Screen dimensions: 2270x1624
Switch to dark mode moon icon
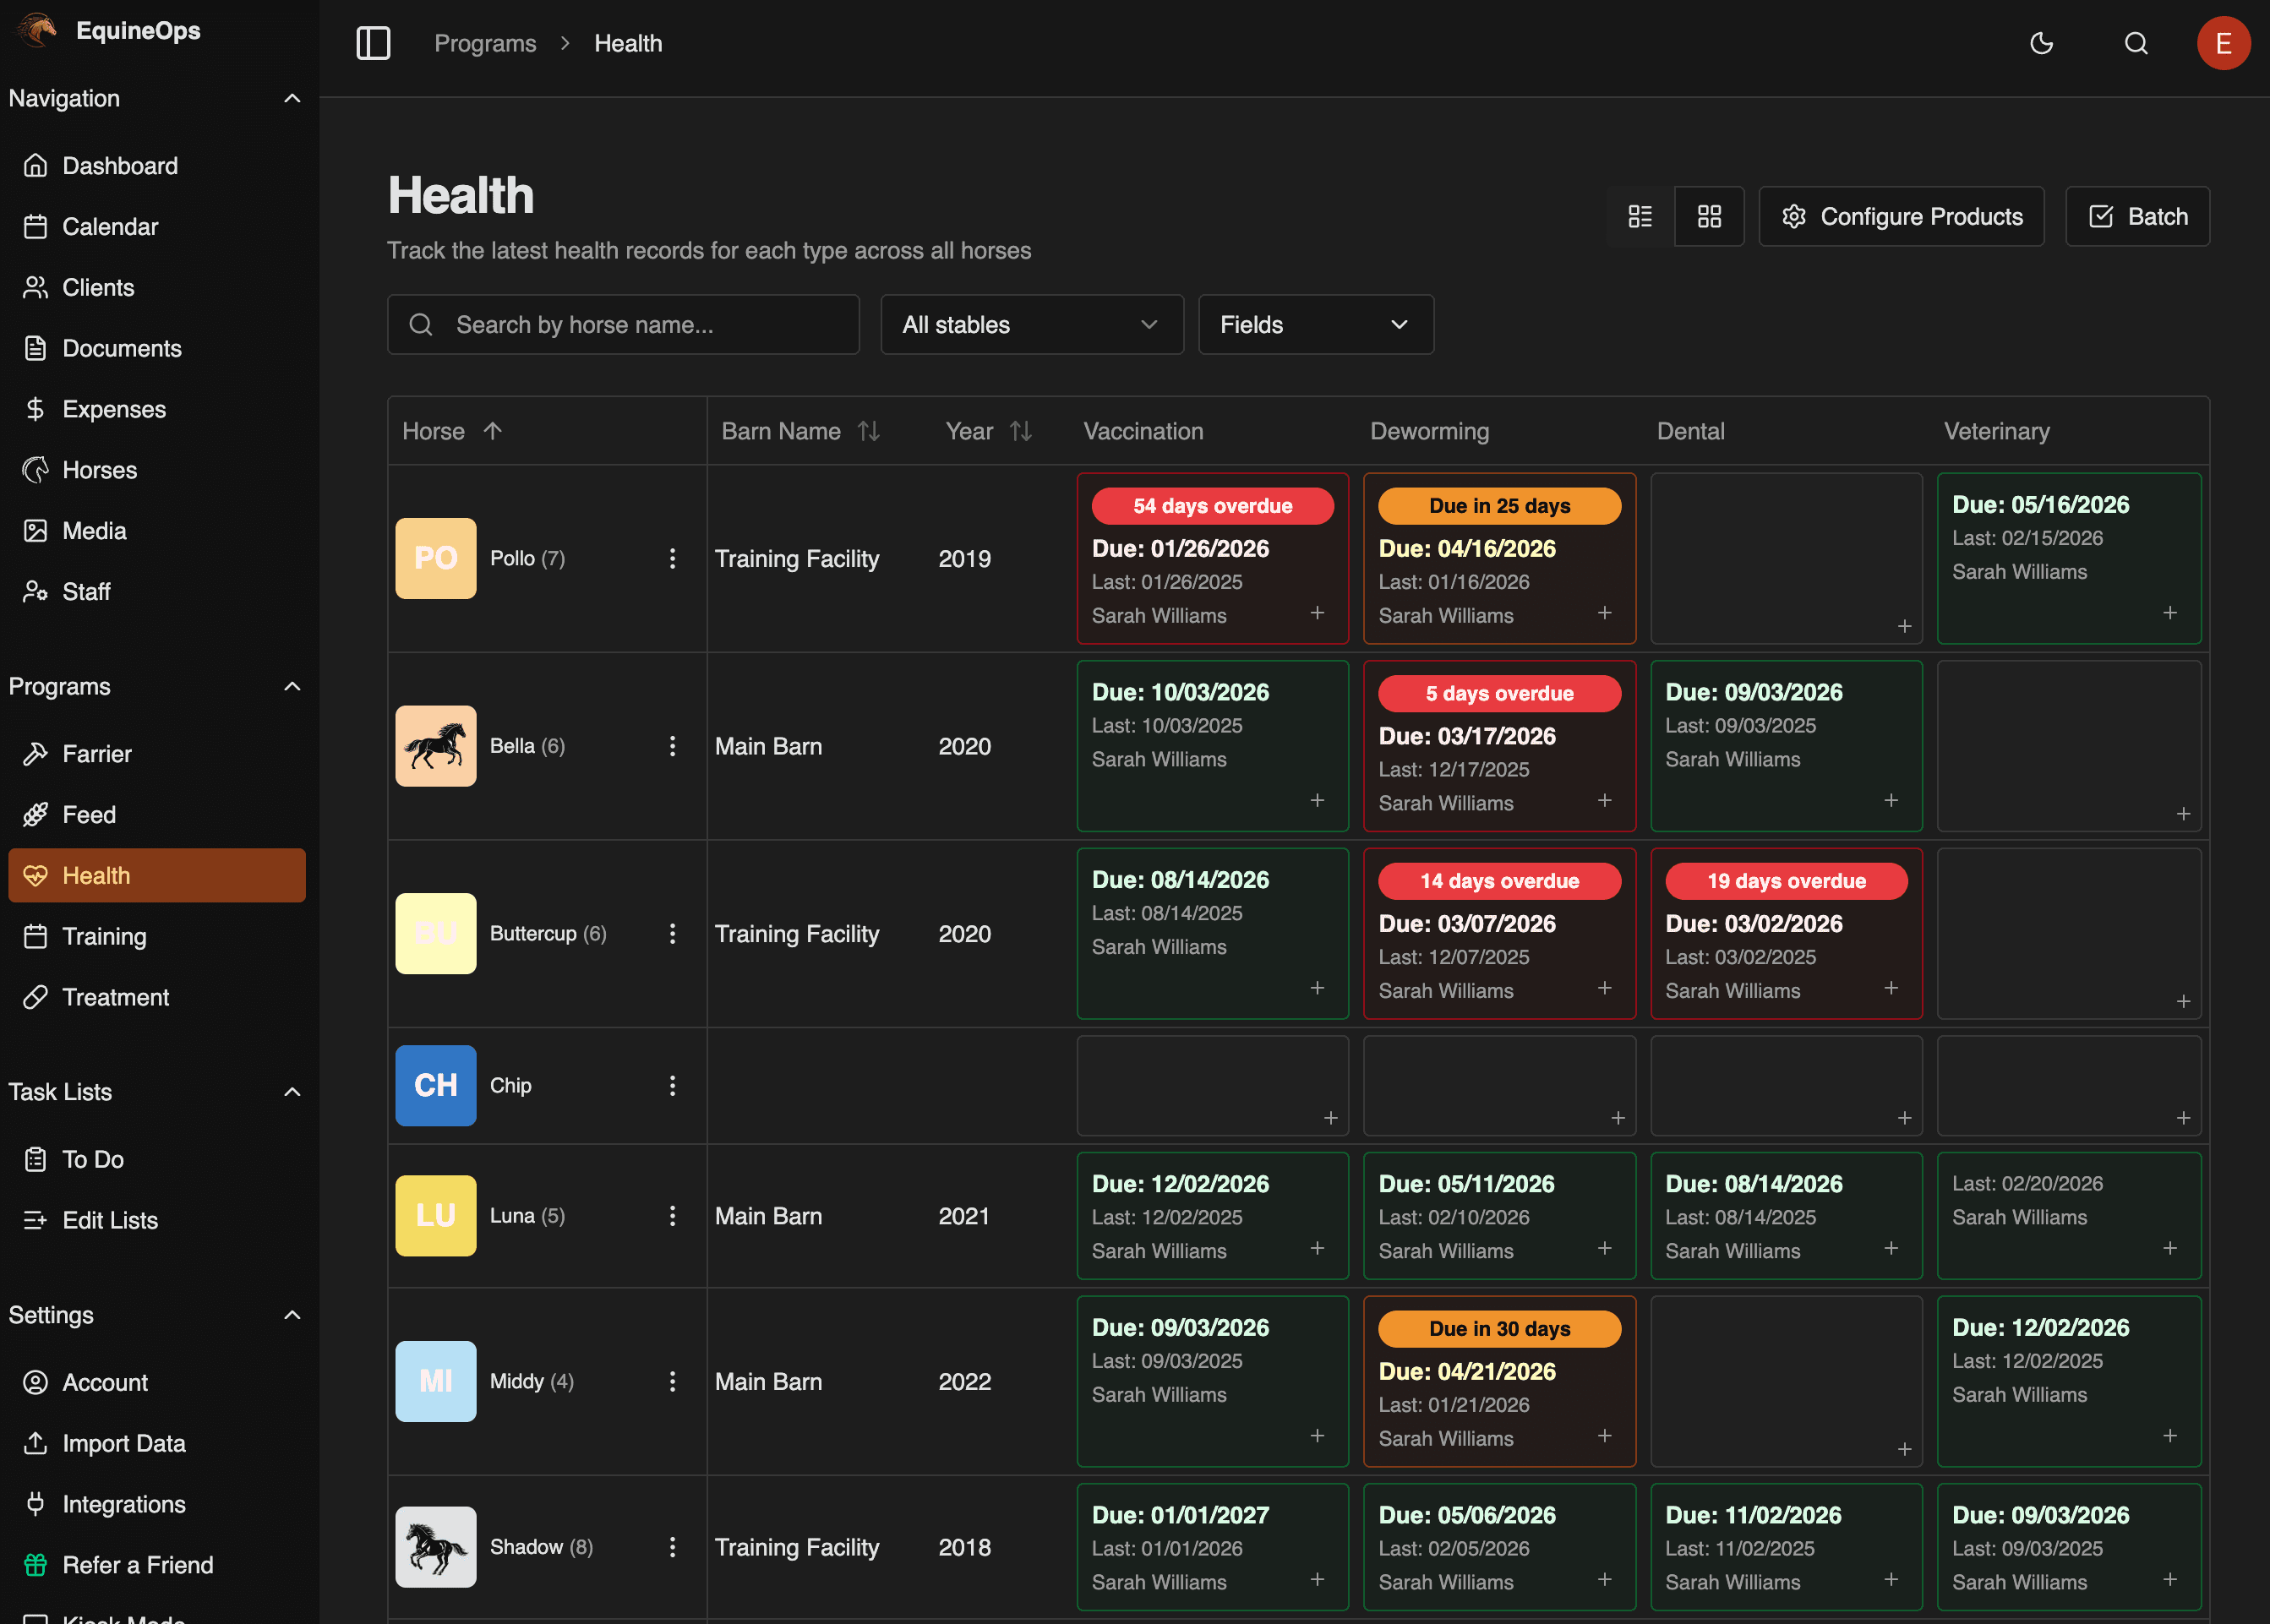click(x=2041, y=43)
